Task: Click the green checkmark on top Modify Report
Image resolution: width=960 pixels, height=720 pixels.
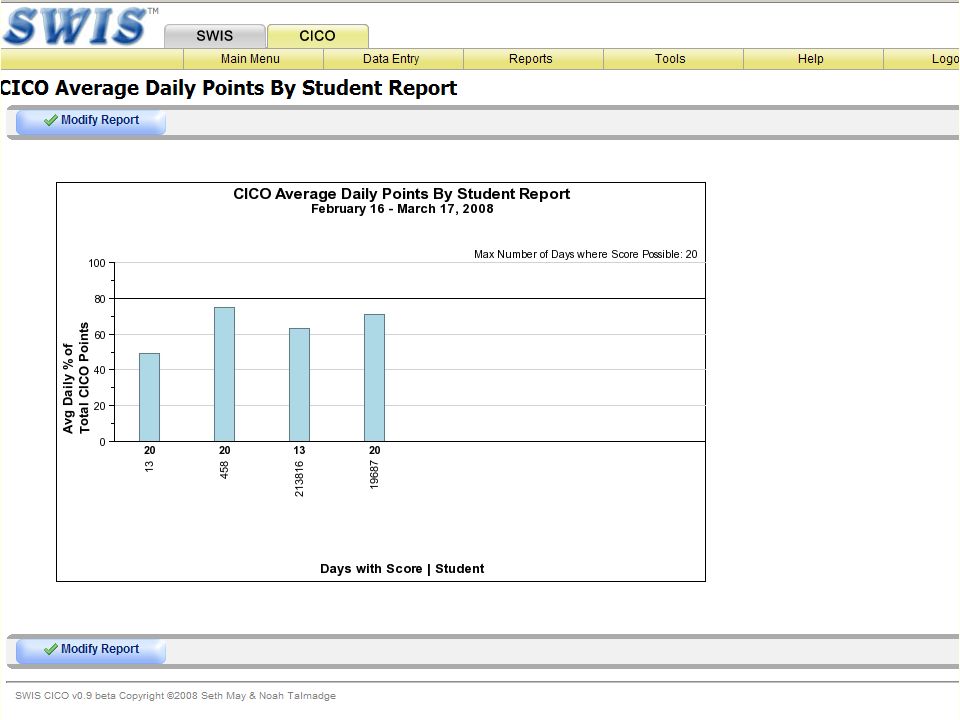Action: (x=51, y=121)
